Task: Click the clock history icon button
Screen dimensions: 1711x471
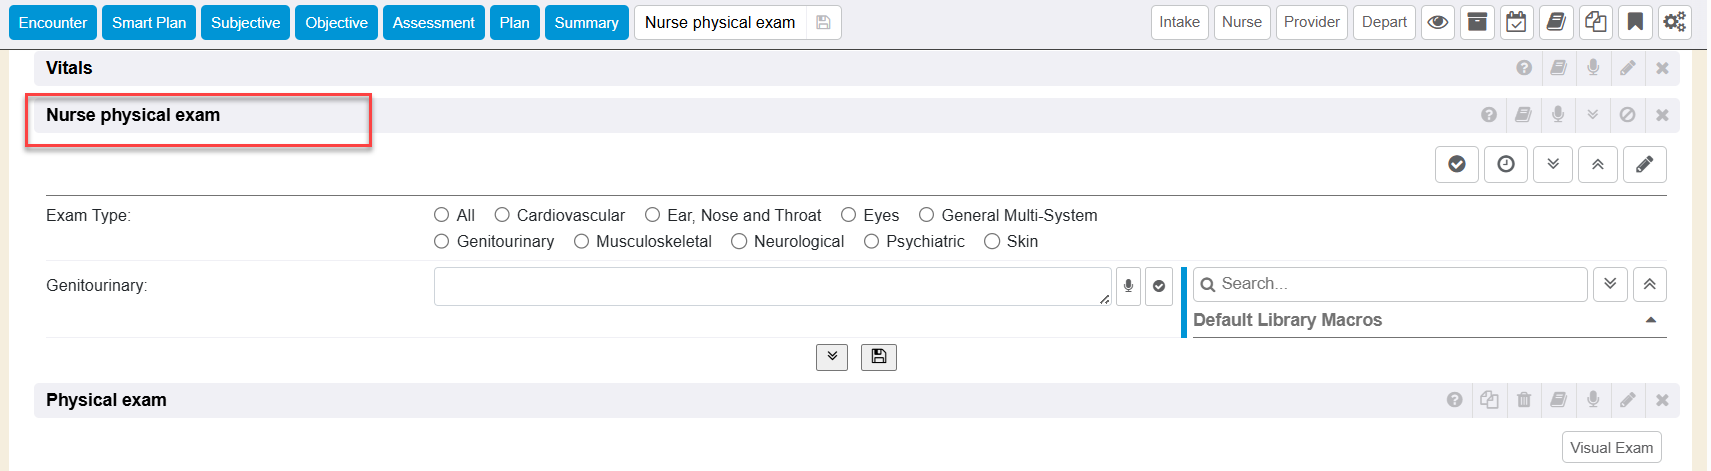Action: 1505,164
